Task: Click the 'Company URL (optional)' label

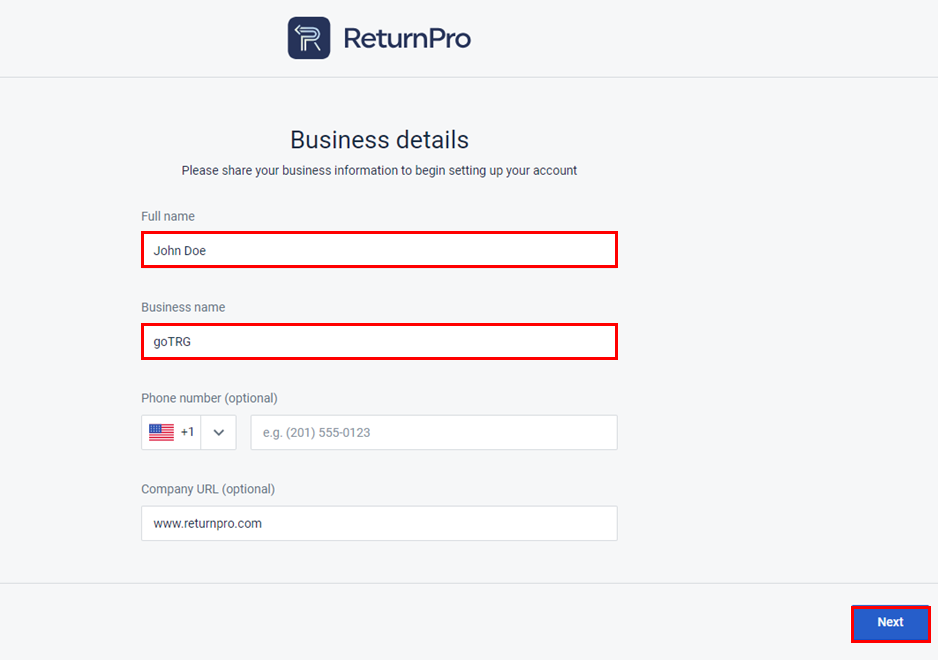Action: point(208,489)
